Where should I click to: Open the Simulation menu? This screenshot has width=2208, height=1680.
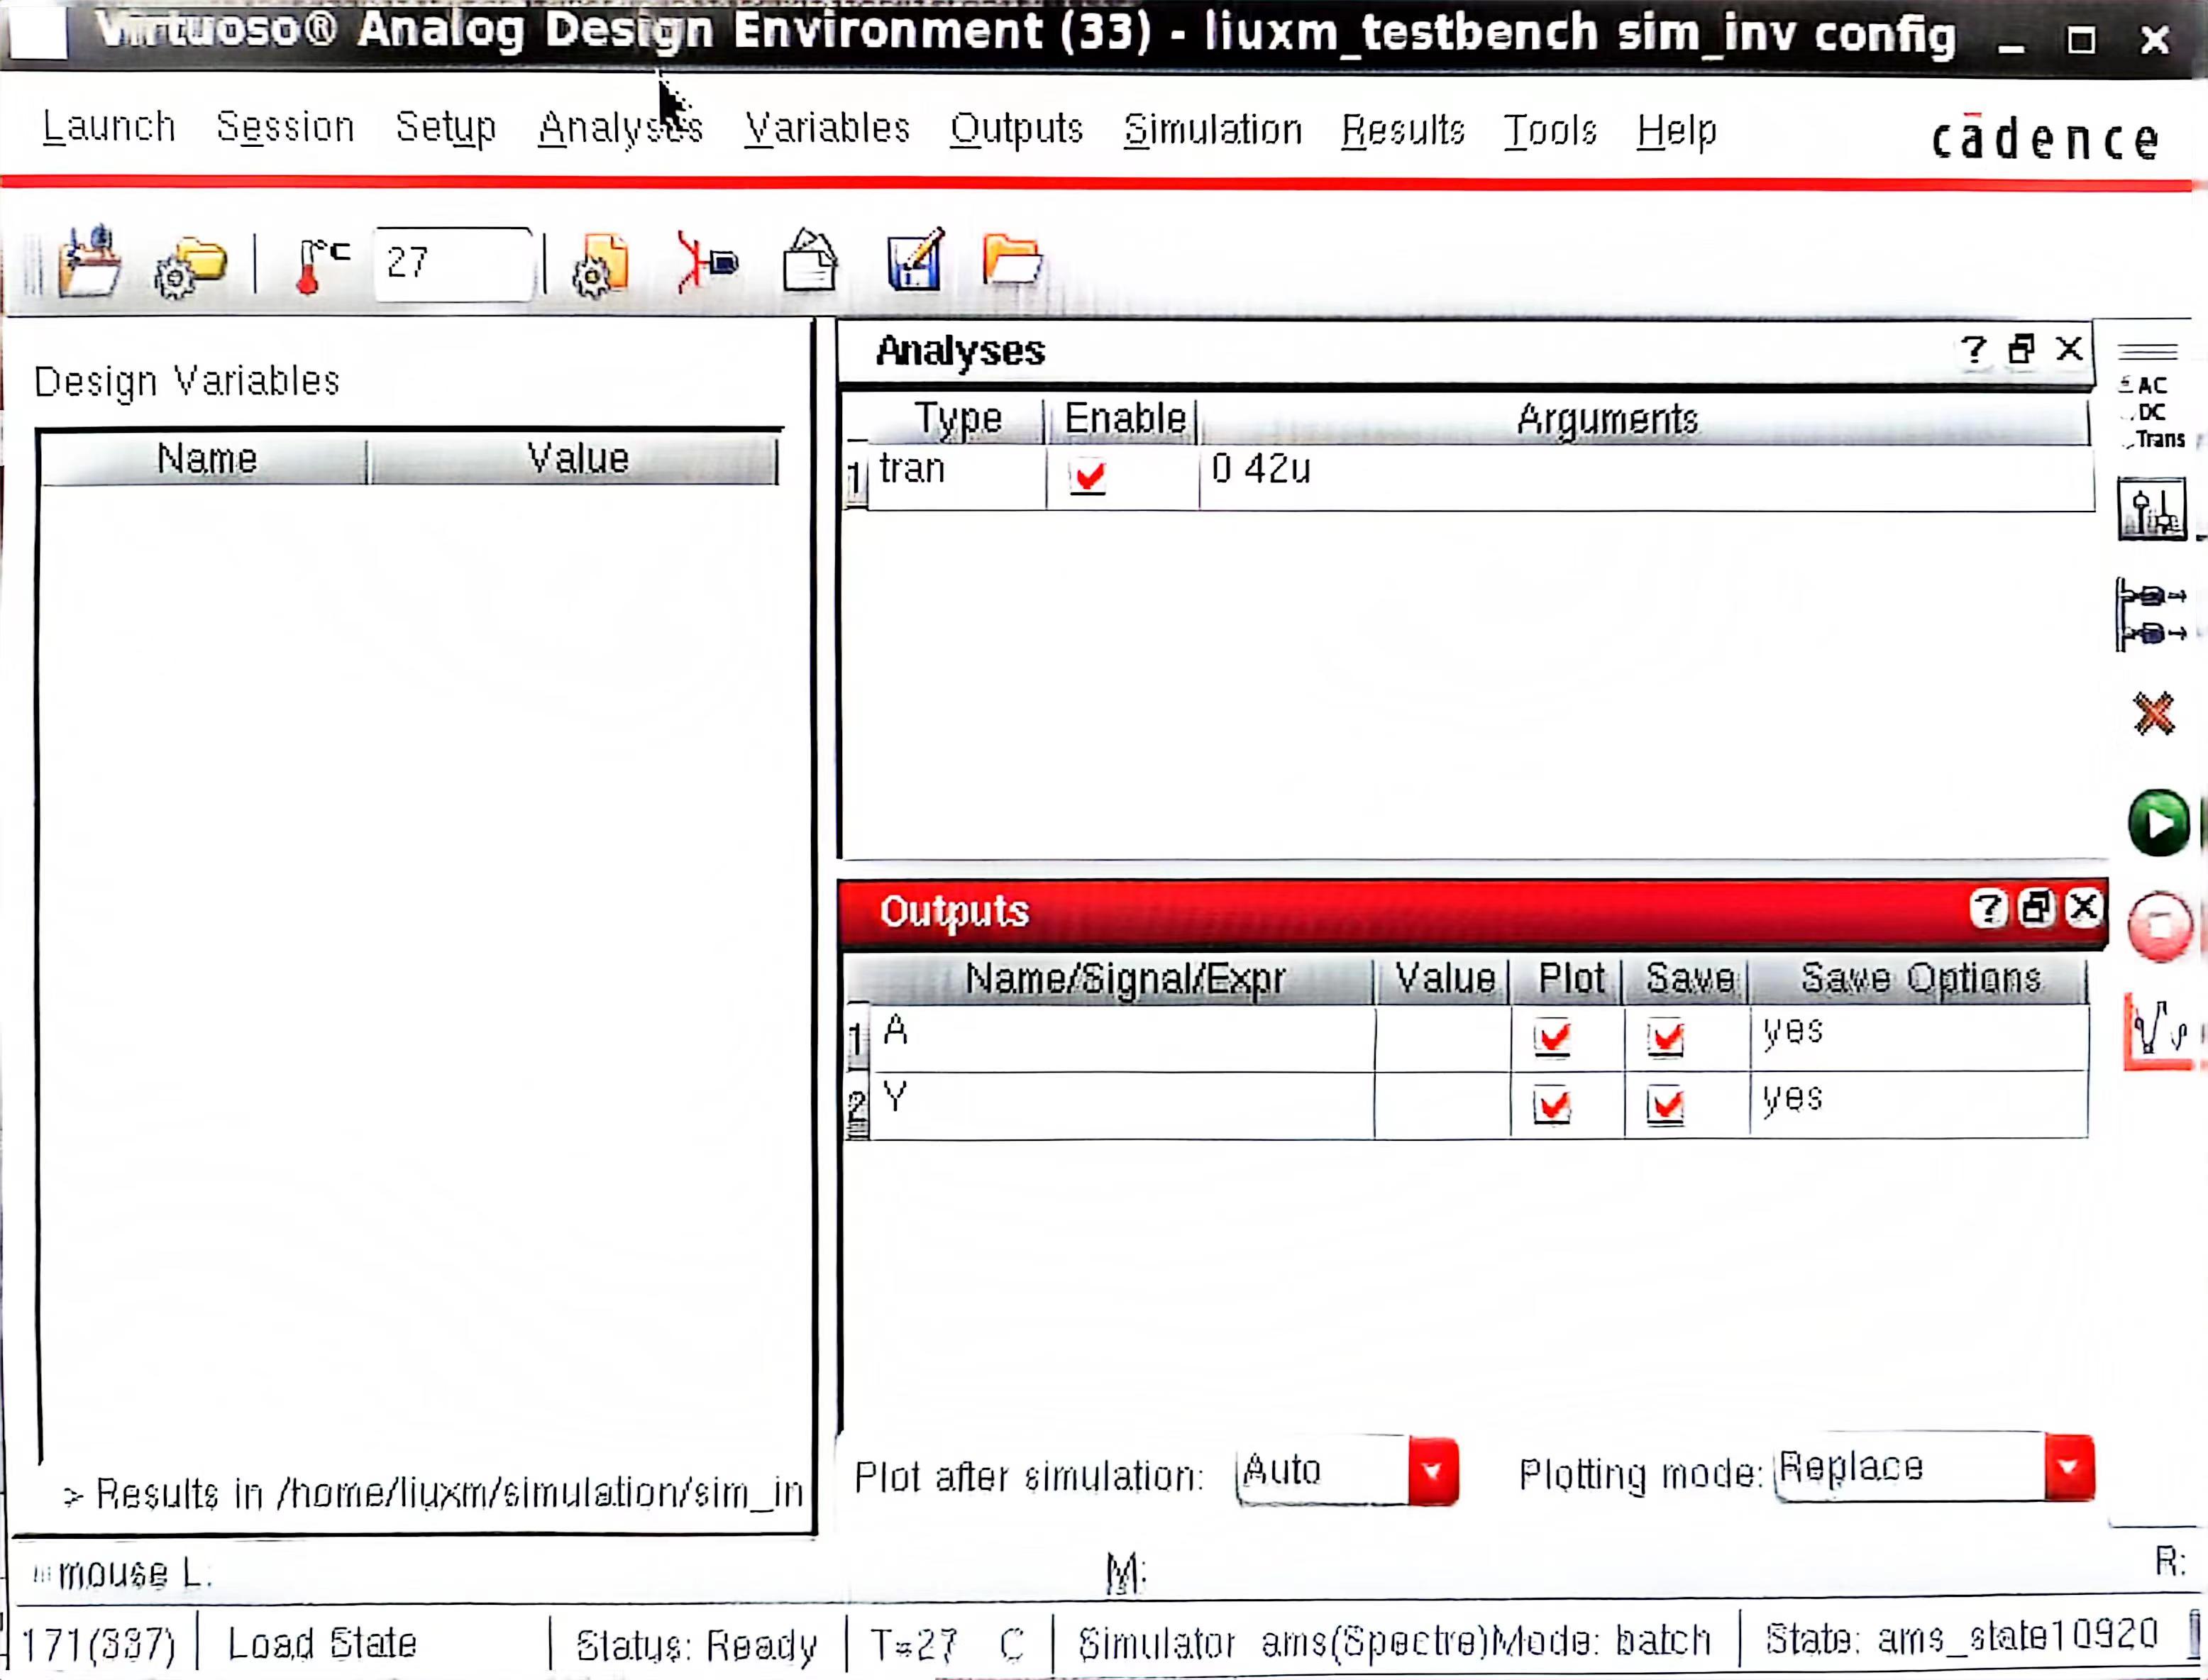tap(1212, 130)
